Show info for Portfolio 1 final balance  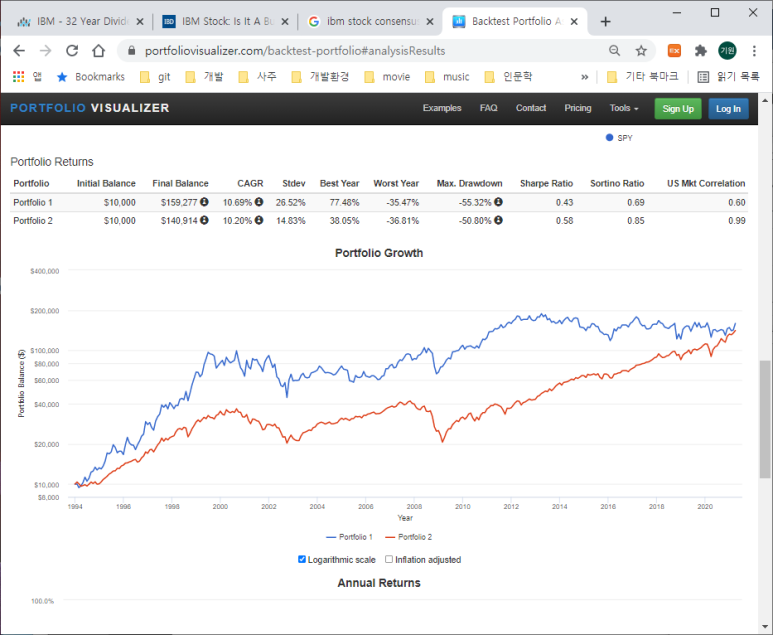click(204, 202)
